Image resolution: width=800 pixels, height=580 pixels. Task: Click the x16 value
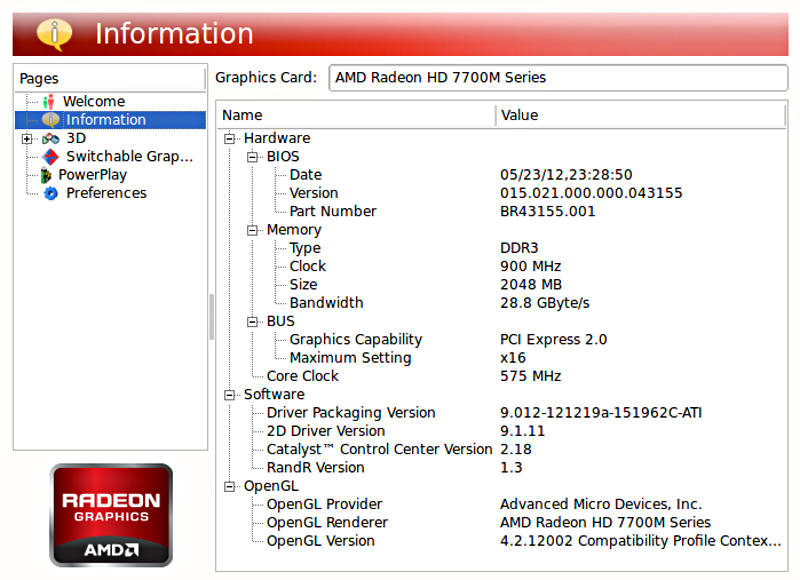[513, 358]
